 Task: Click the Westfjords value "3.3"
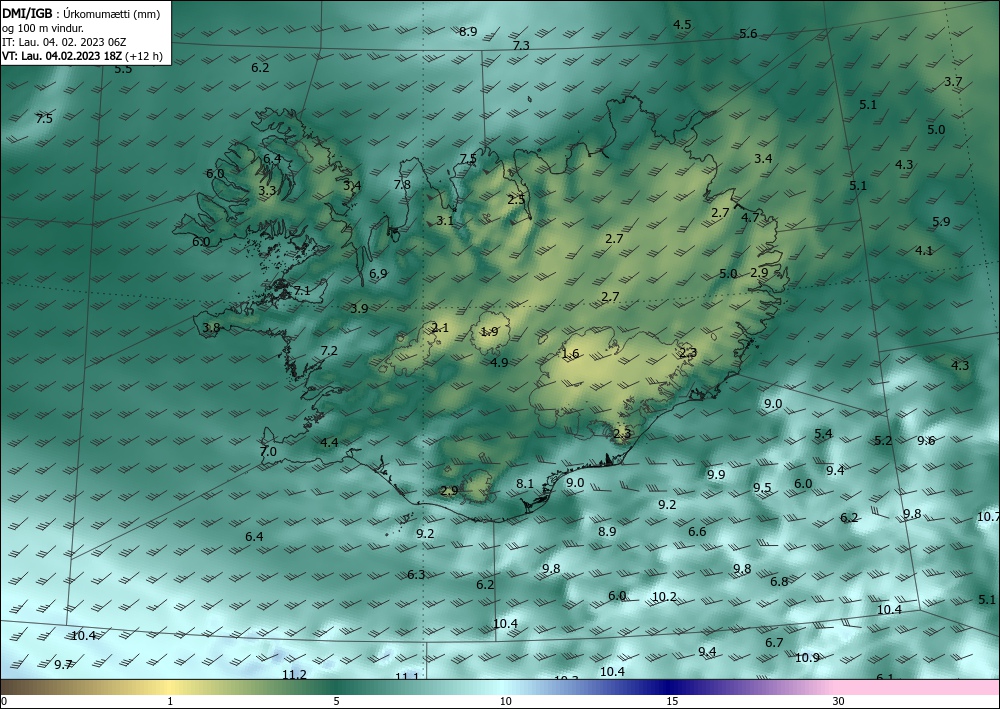[267, 190]
